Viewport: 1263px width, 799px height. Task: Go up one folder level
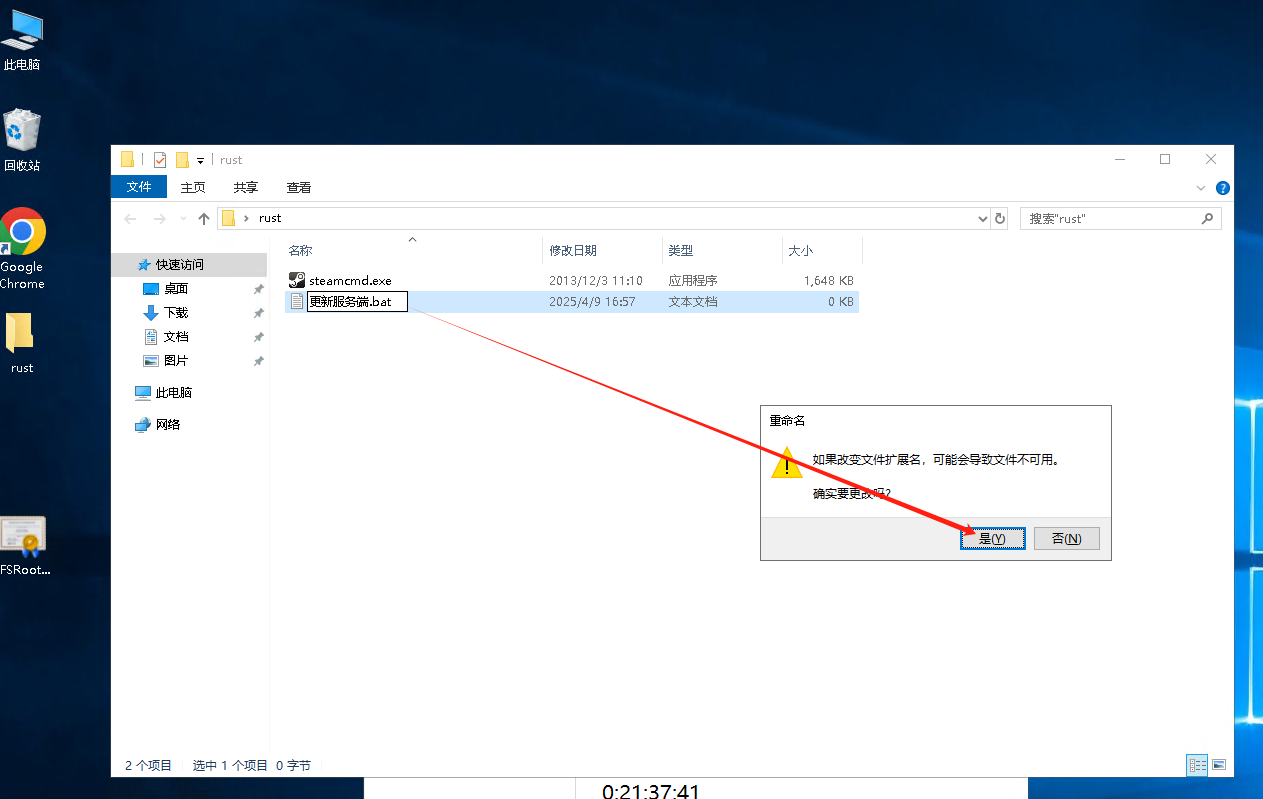coord(204,218)
